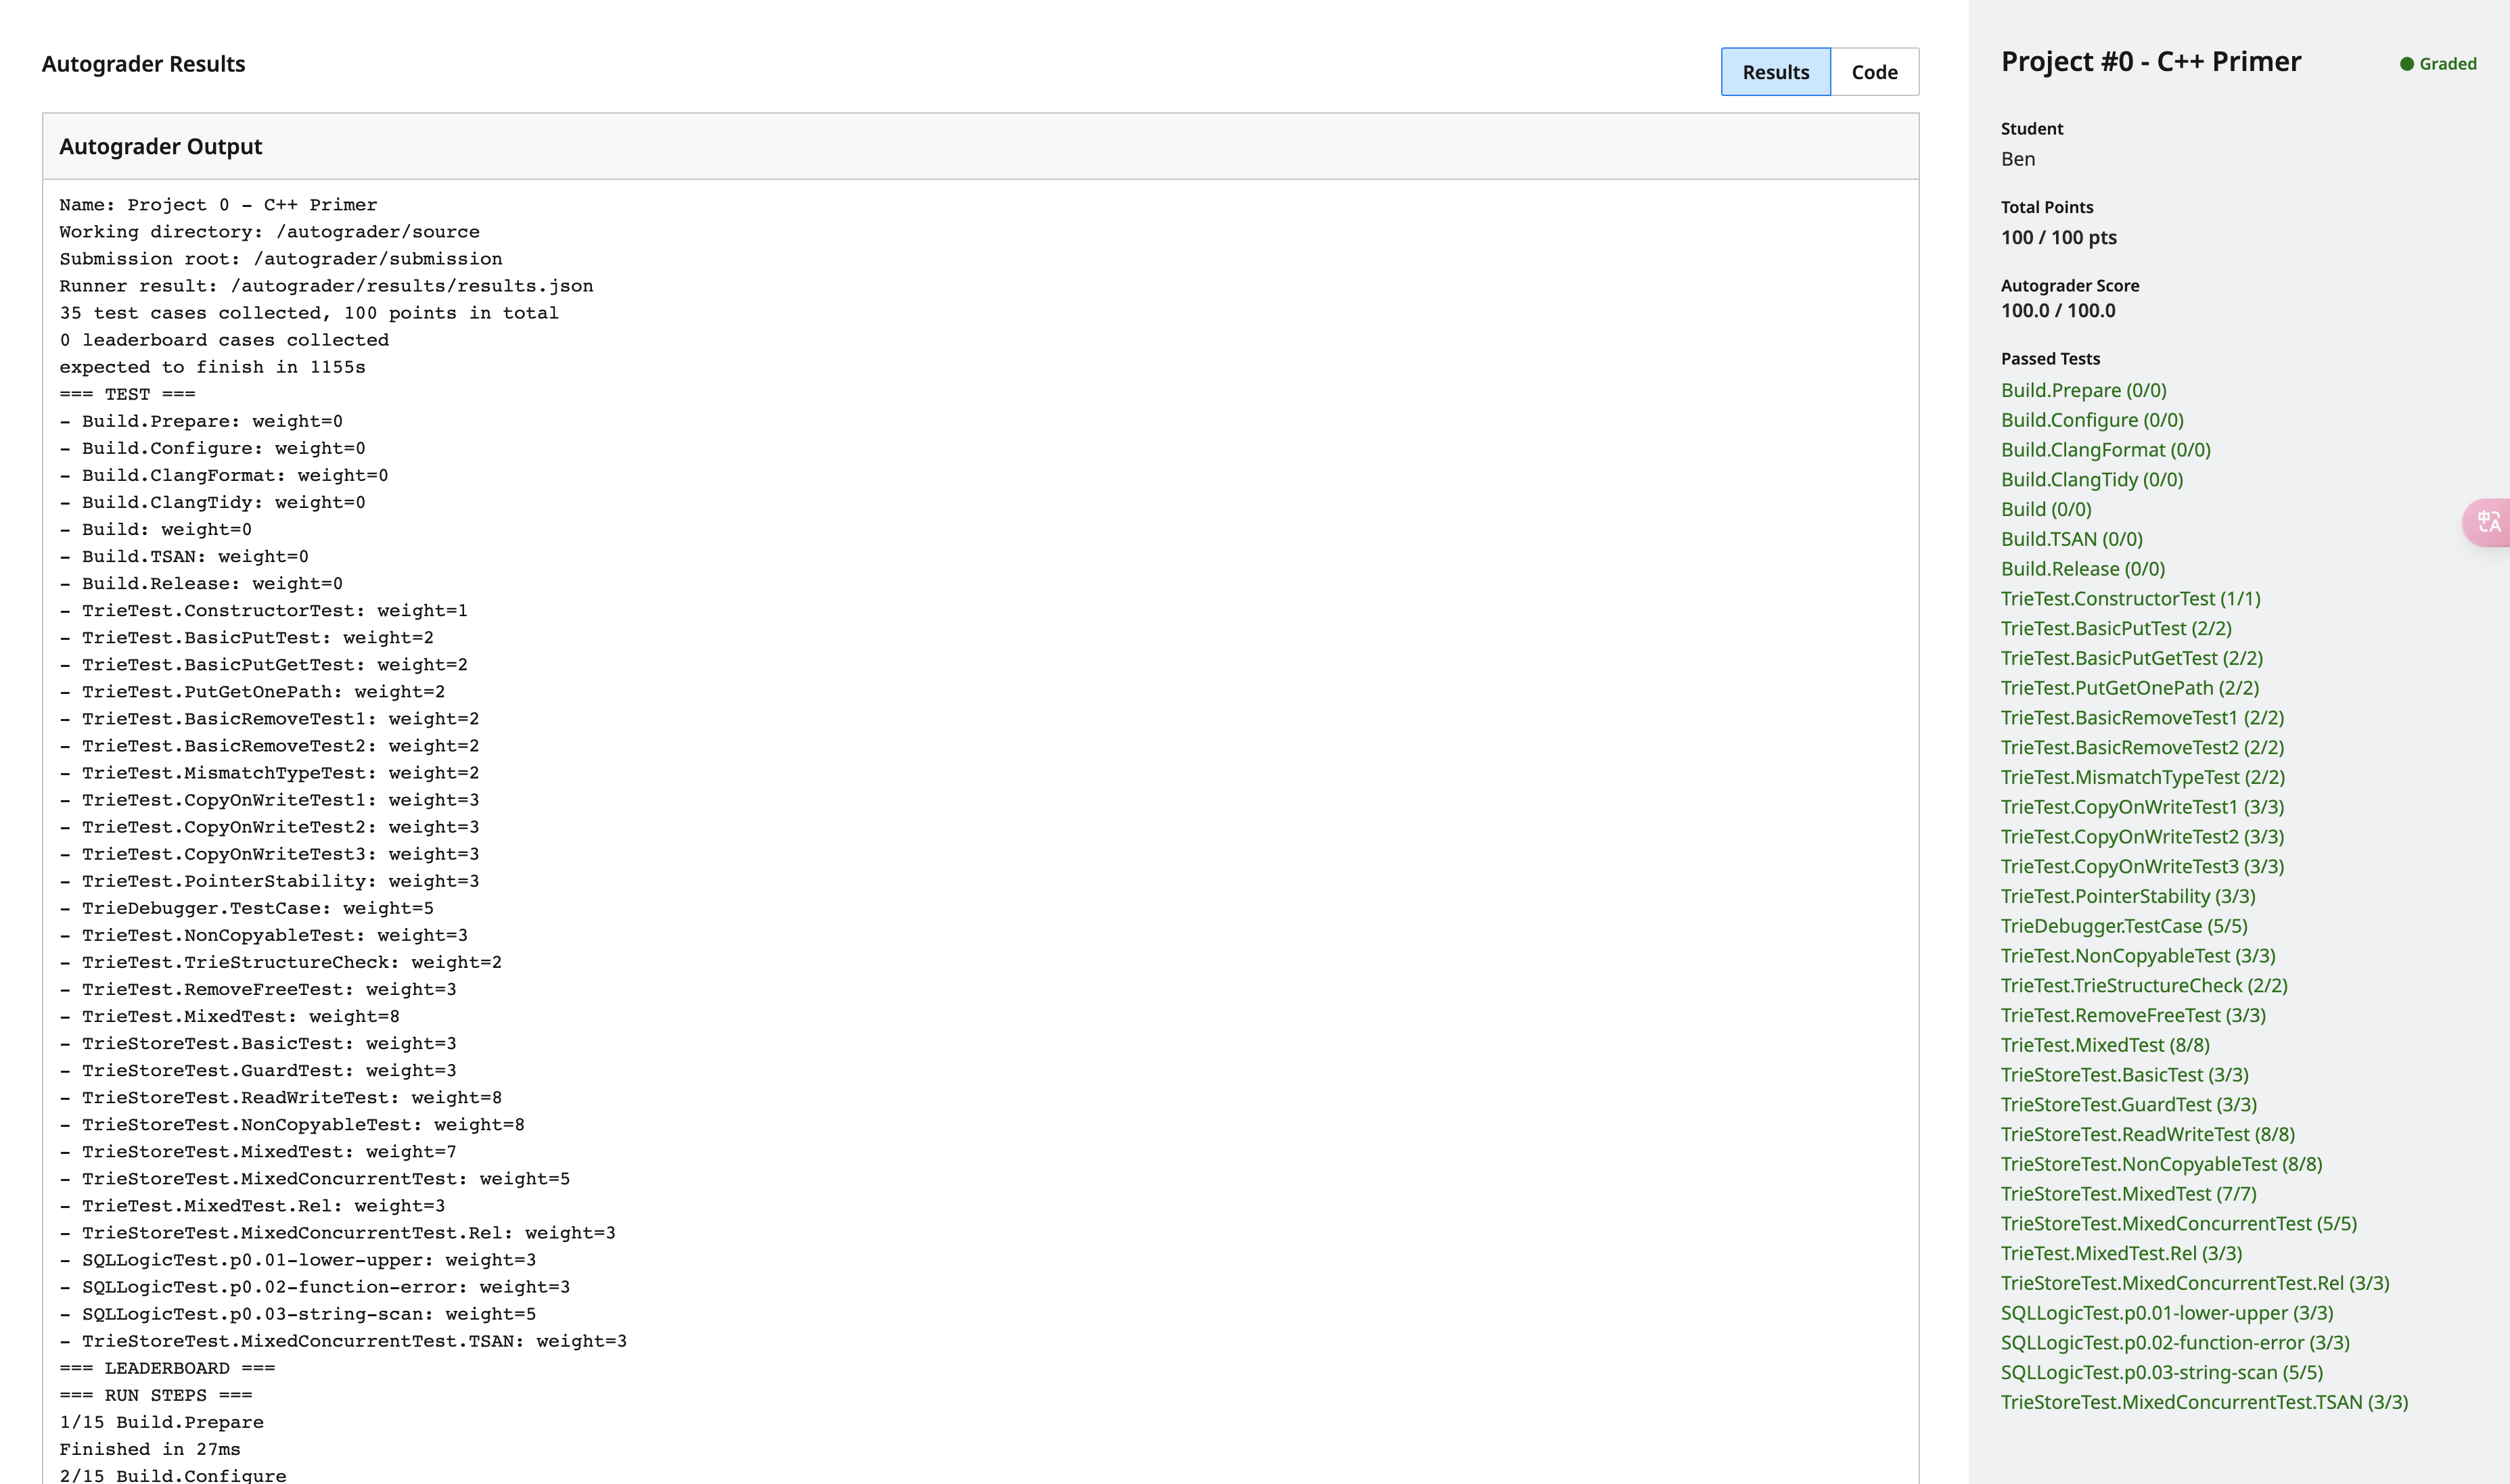
Task: Open TrieTest.PointerStability (3/3) link
Action: tap(2127, 896)
